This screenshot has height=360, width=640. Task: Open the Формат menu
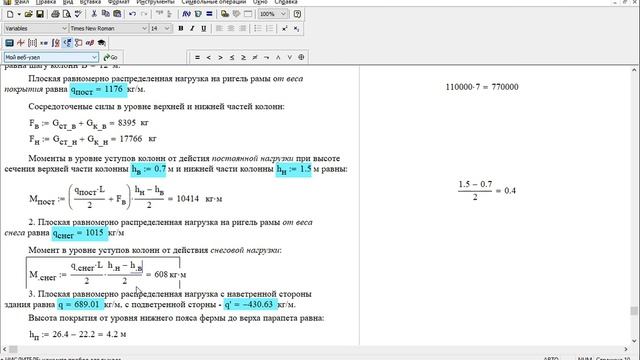click(x=118, y=2)
